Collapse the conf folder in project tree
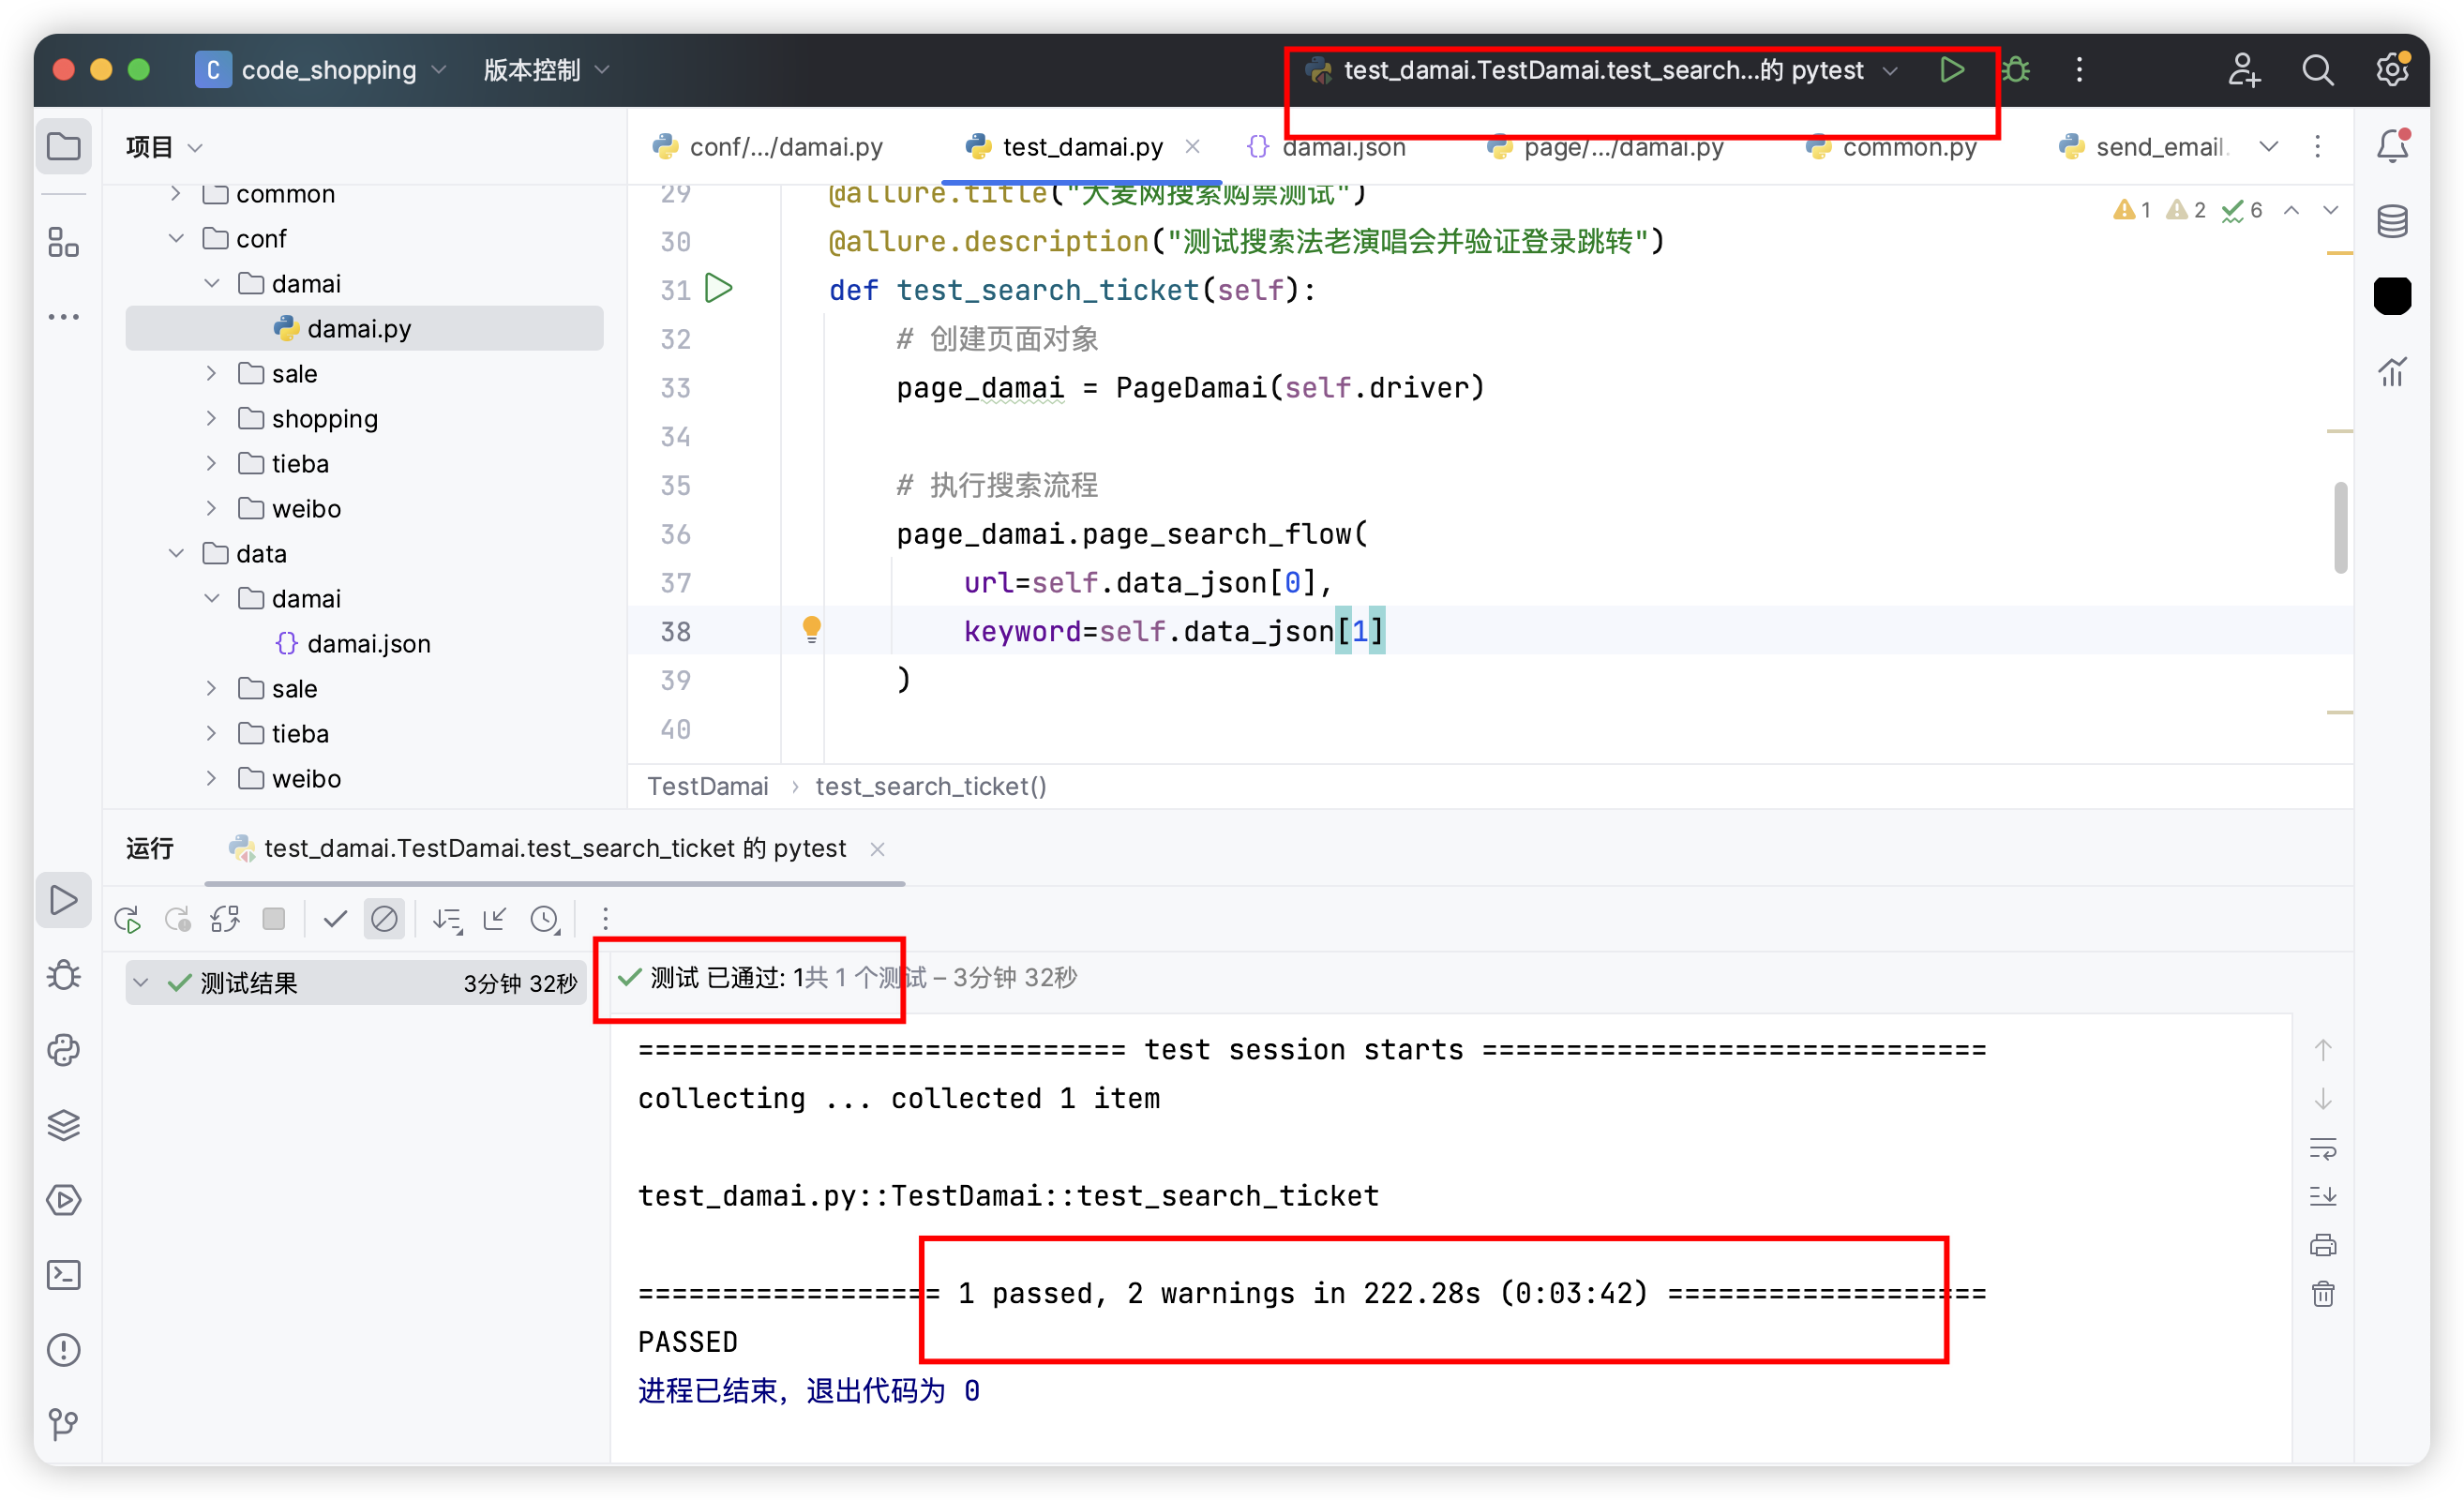The height and width of the screenshot is (1500, 2464). click(x=176, y=239)
